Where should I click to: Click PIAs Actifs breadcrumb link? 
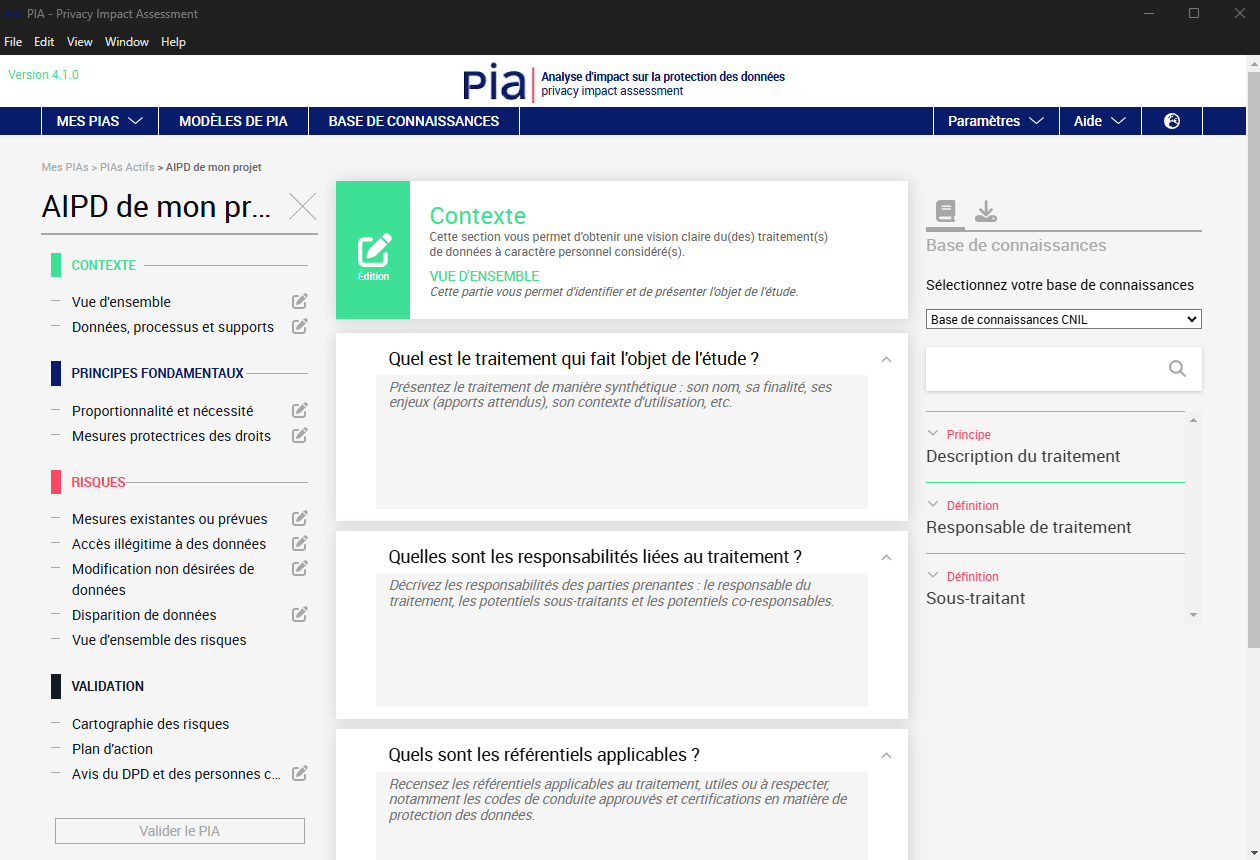coord(127,167)
